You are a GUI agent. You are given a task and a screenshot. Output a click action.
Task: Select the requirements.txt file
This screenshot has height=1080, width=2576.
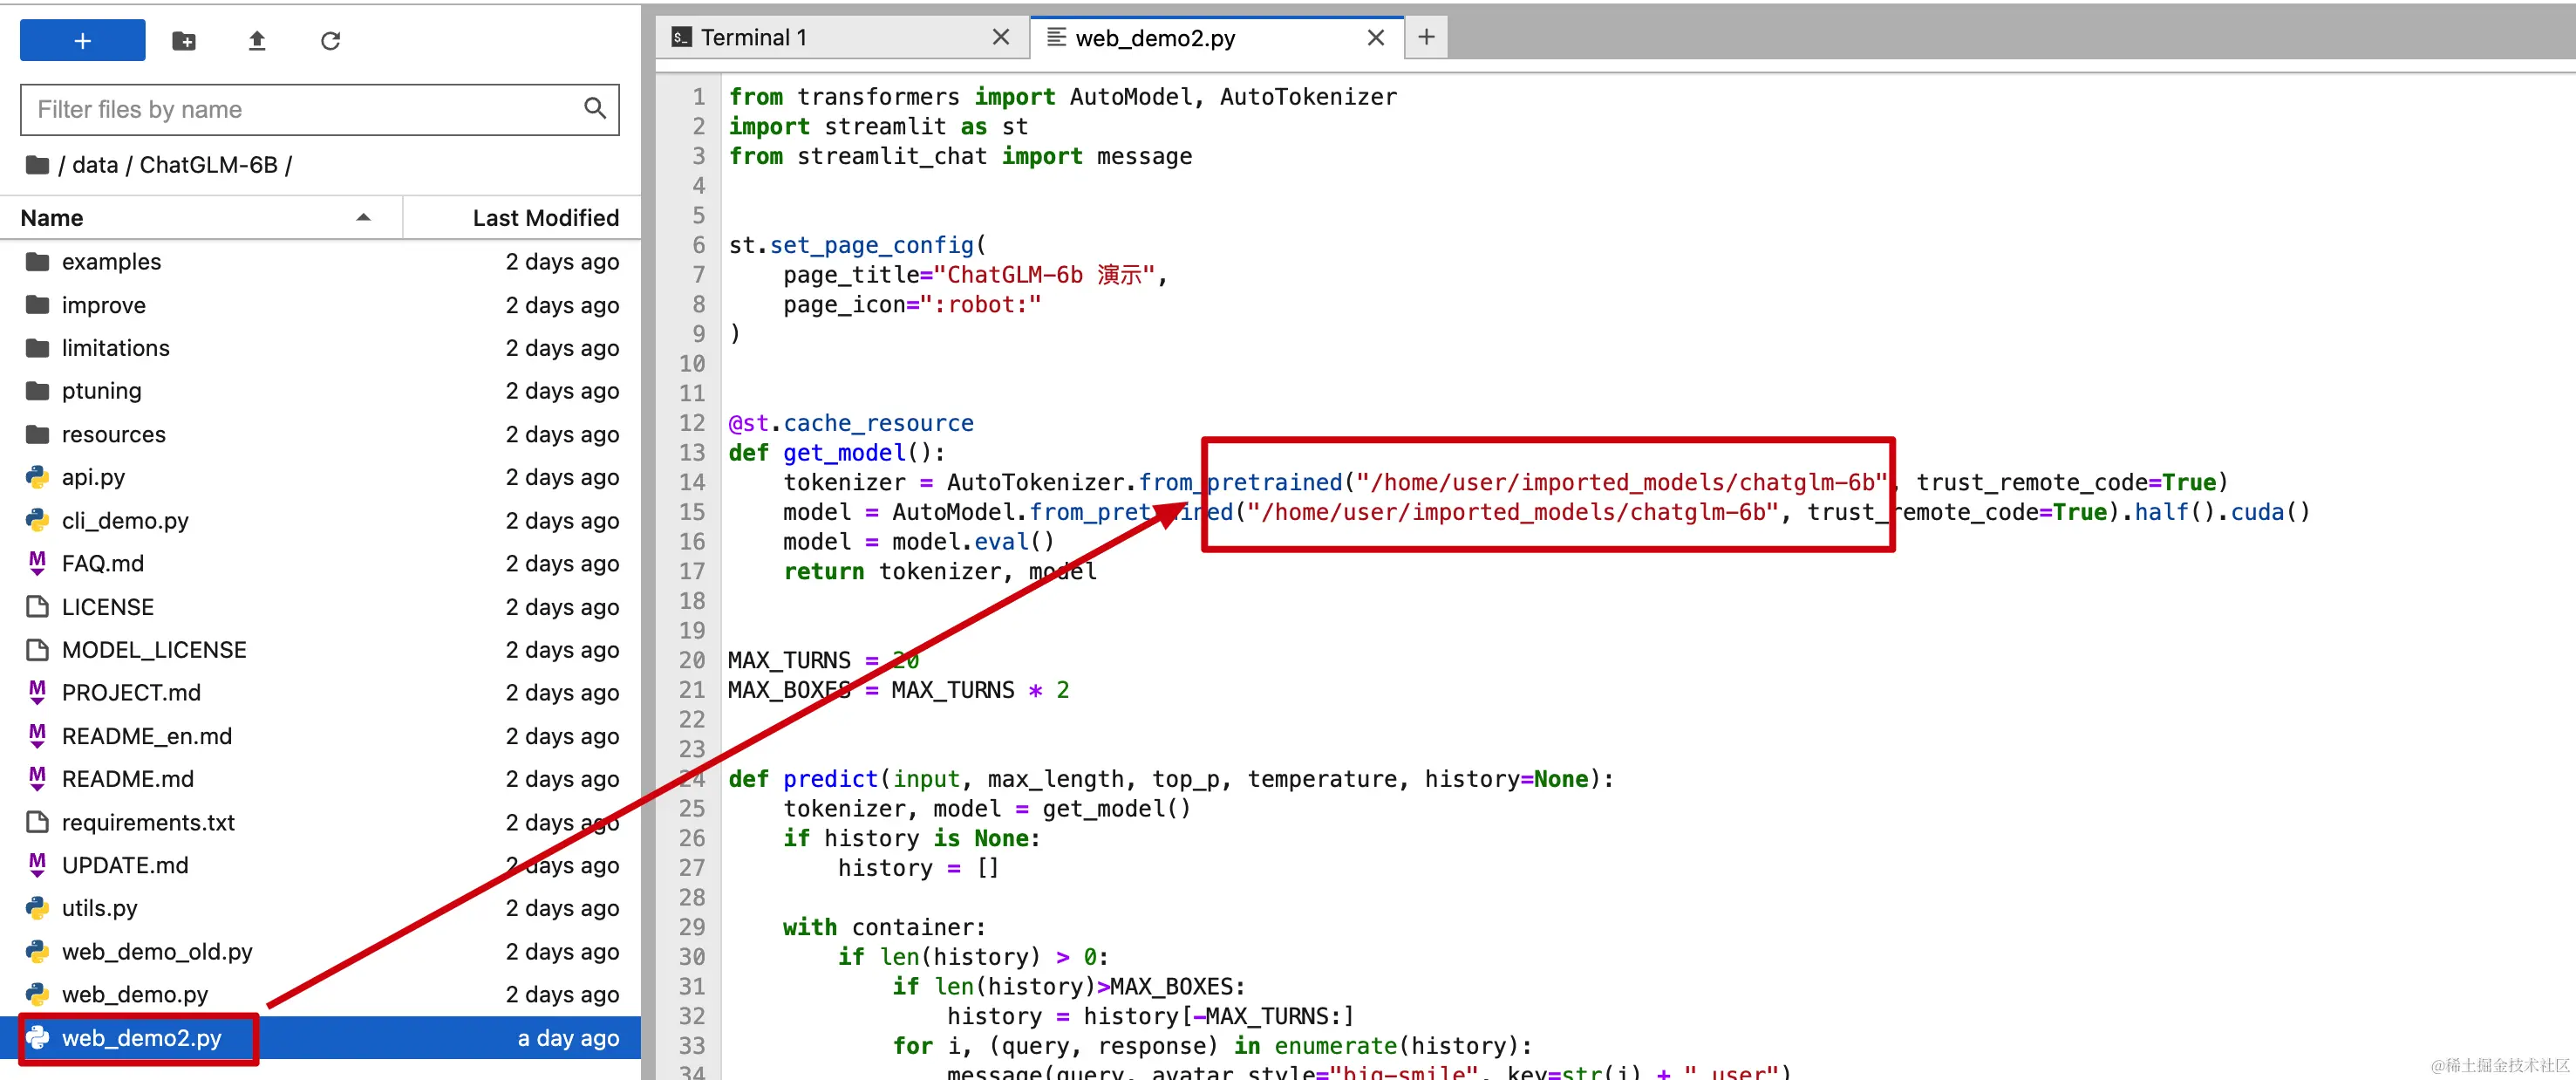pyautogui.click(x=148, y=822)
